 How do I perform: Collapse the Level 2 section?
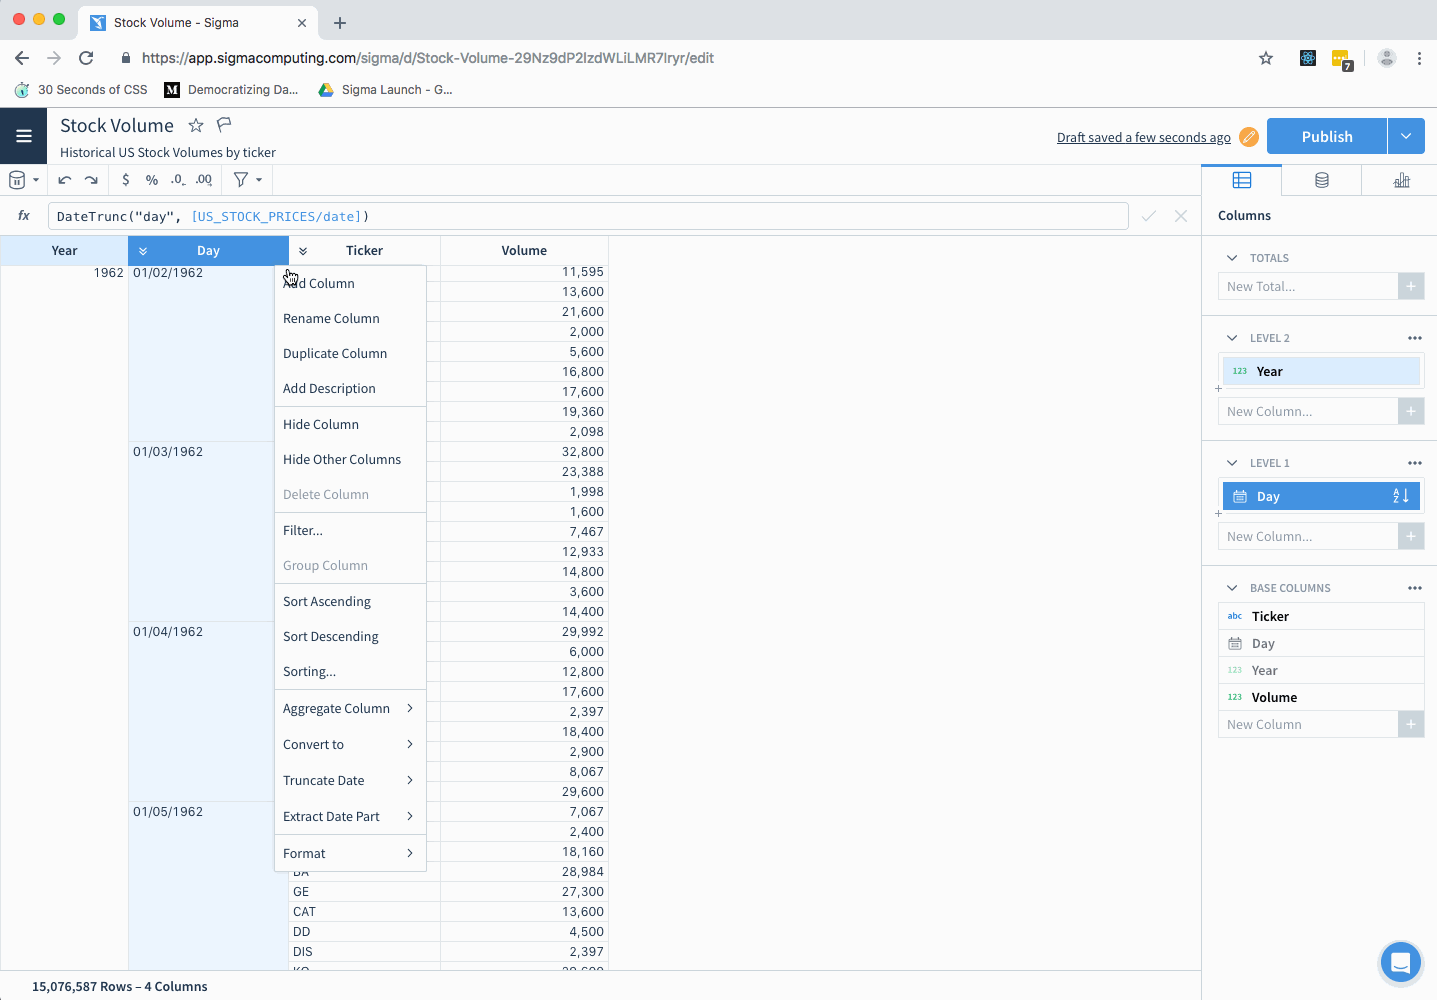coord(1232,338)
